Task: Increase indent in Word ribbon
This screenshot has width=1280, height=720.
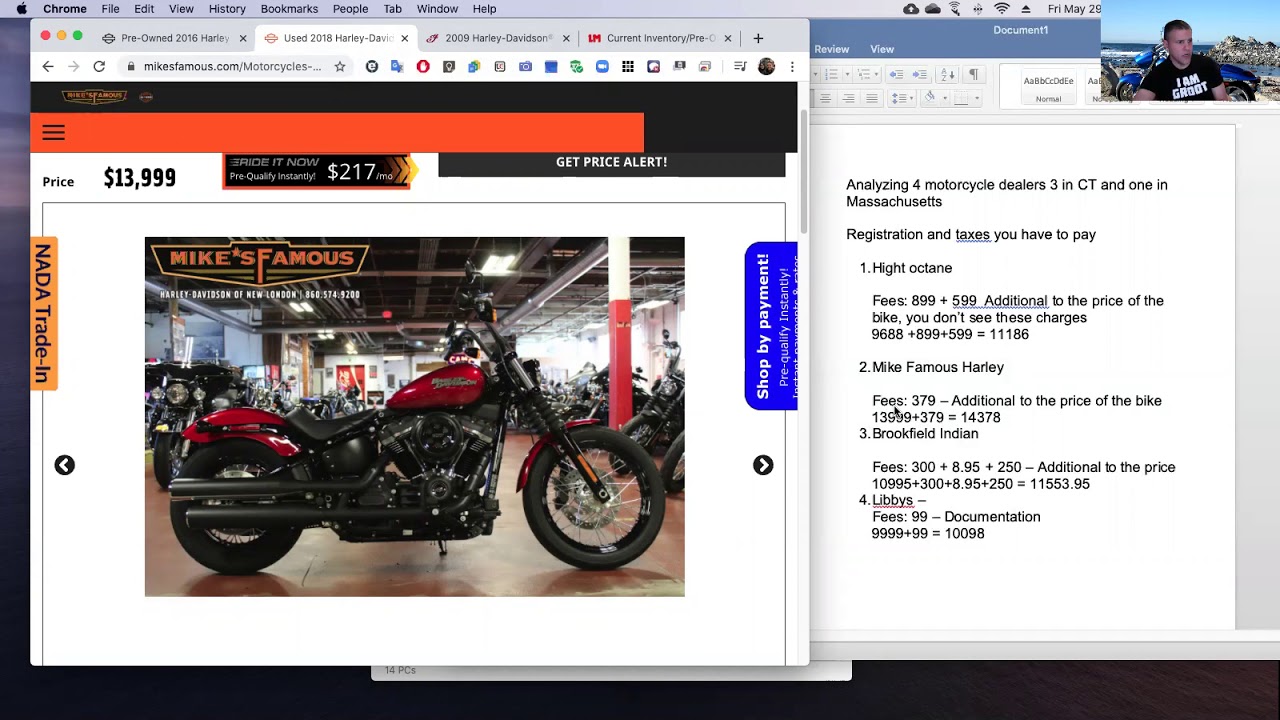Action: (x=920, y=74)
